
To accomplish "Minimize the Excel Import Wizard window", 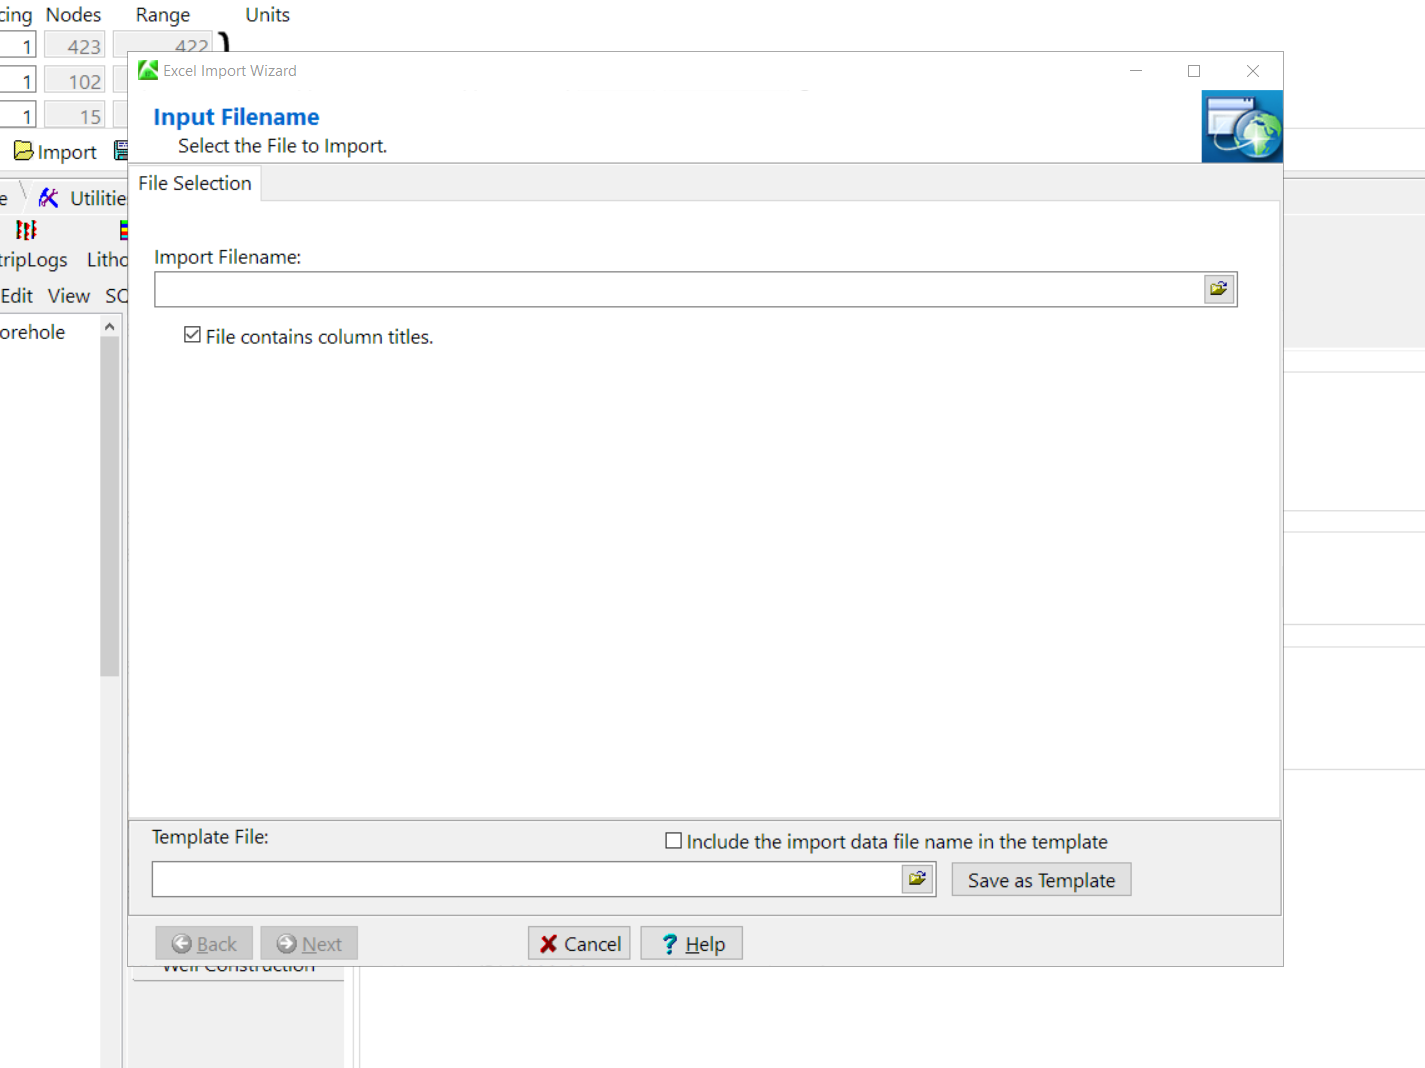I will coord(1136,71).
